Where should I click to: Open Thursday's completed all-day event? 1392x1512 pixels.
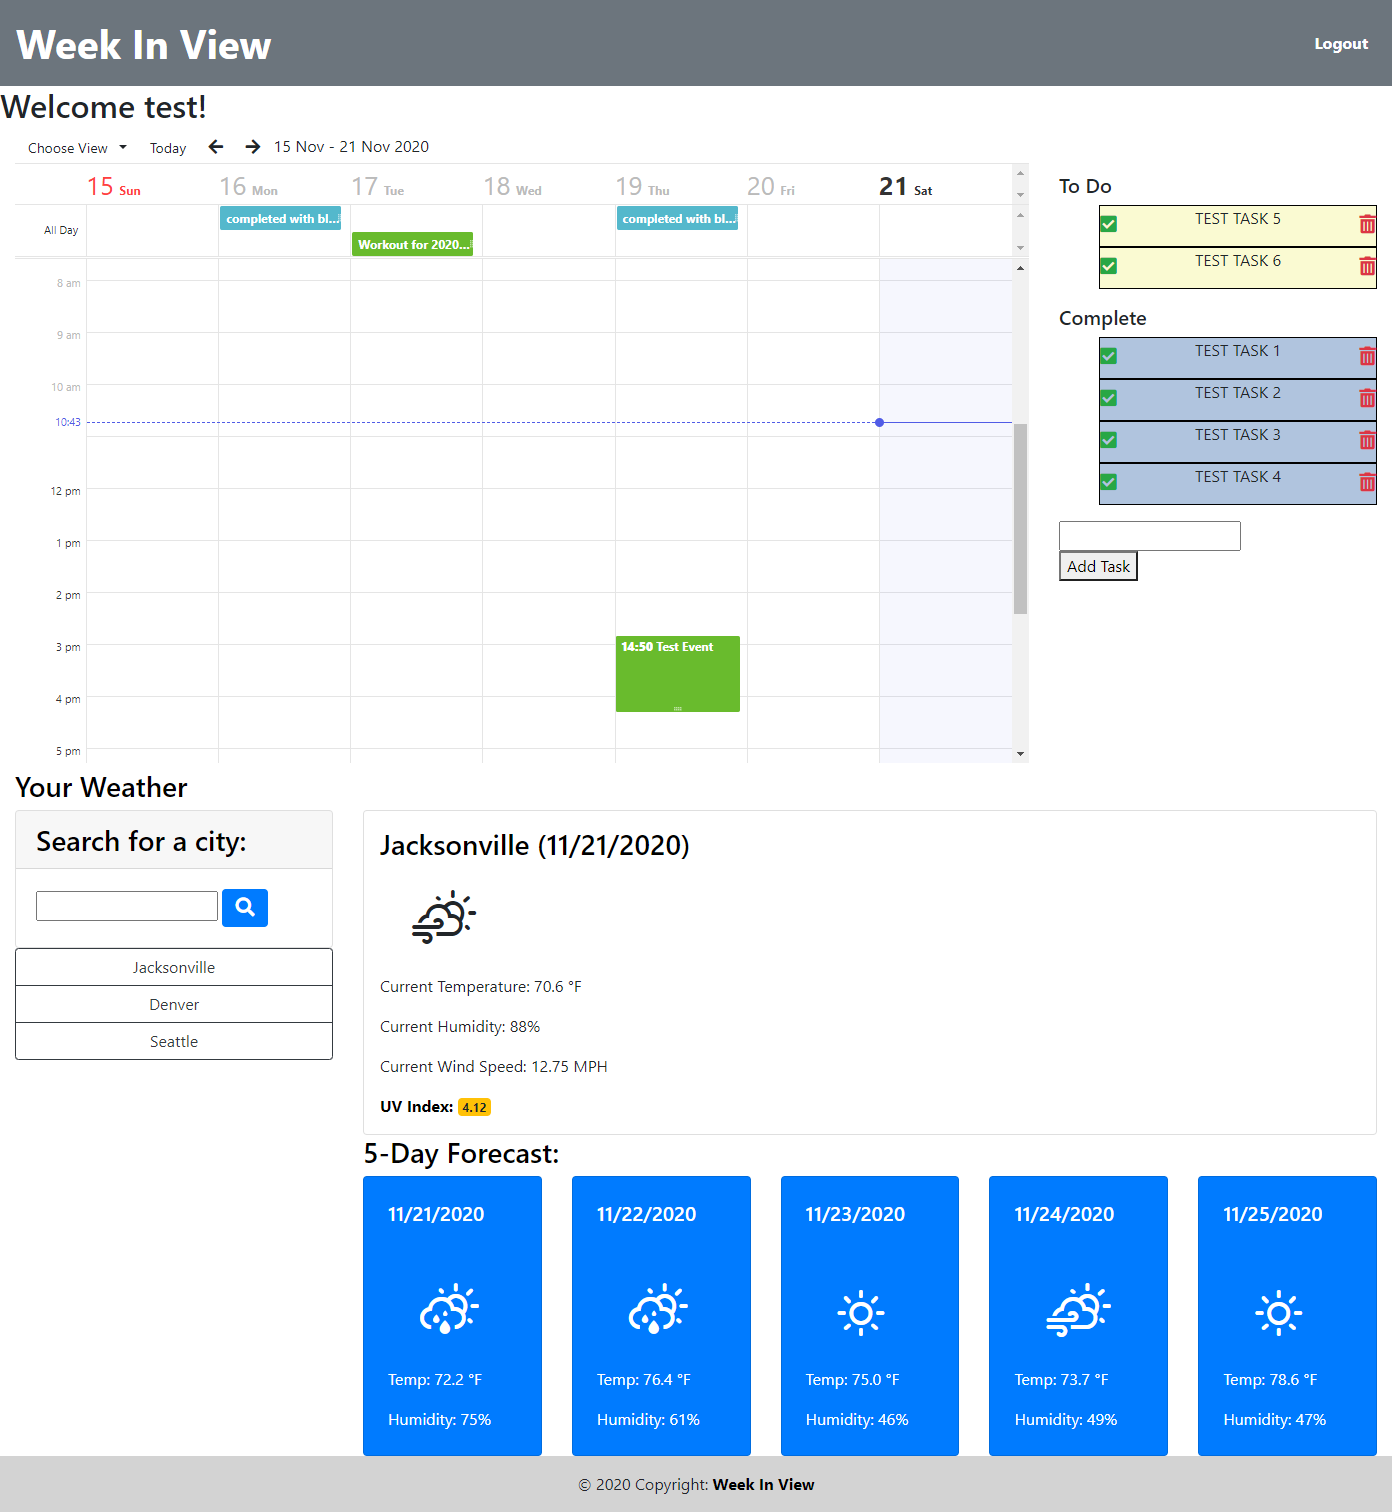click(x=677, y=219)
